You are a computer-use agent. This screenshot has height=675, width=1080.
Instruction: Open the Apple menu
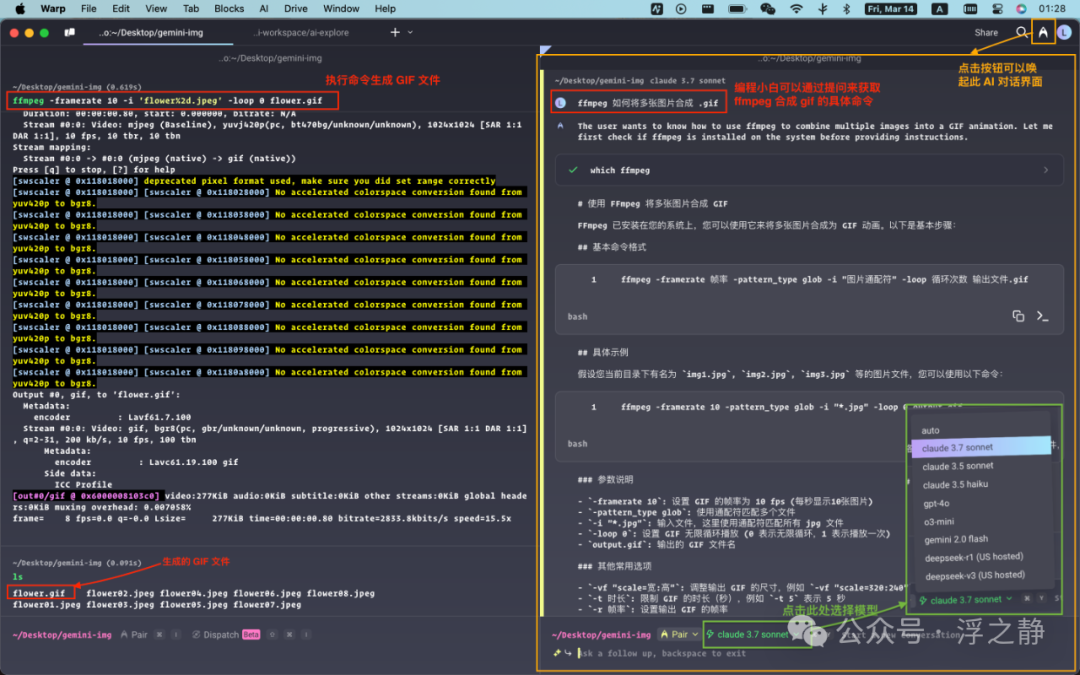click(20, 9)
